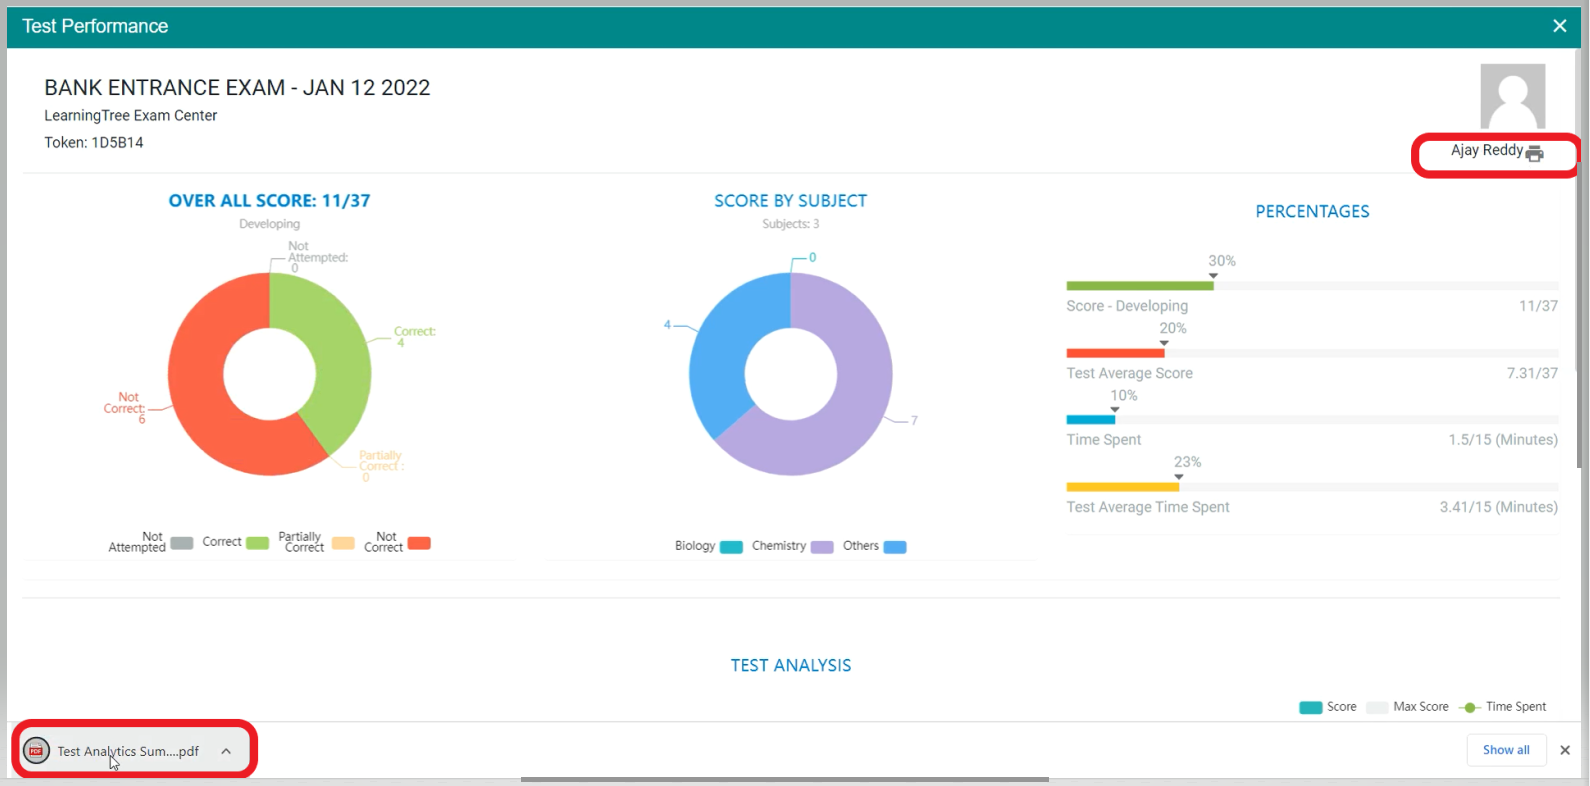Close the downloads bar
This screenshot has width=1590, height=786.
tap(1565, 750)
